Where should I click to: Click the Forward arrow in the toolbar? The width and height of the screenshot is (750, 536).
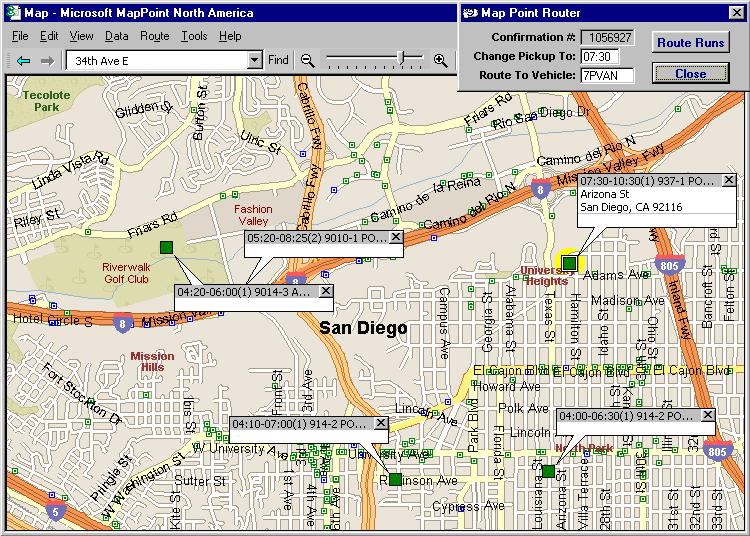[x=47, y=61]
